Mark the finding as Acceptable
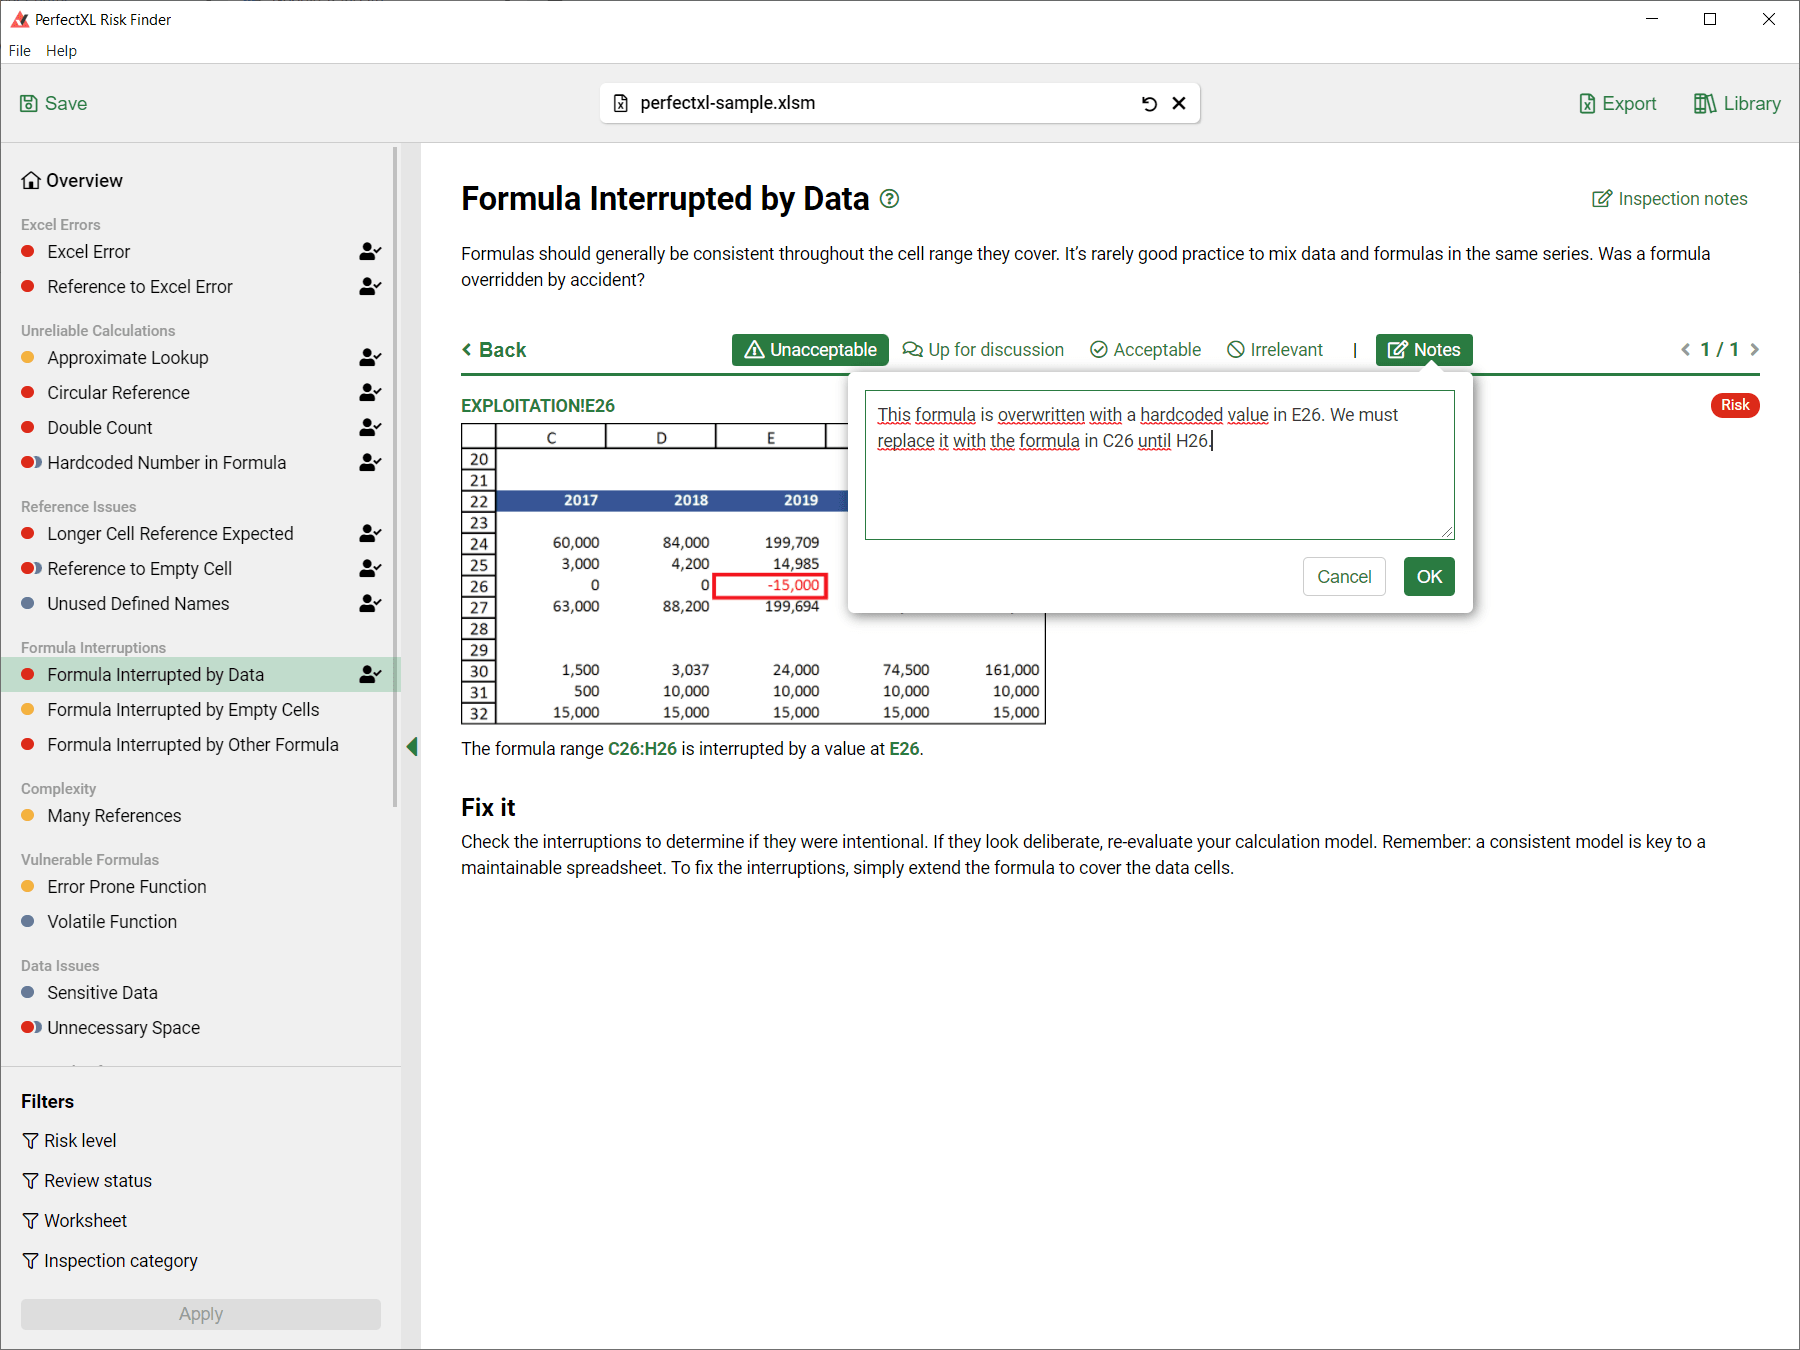The width and height of the screenshot is (1800, 1350). pyautogui.click(x=1145, y=350)
